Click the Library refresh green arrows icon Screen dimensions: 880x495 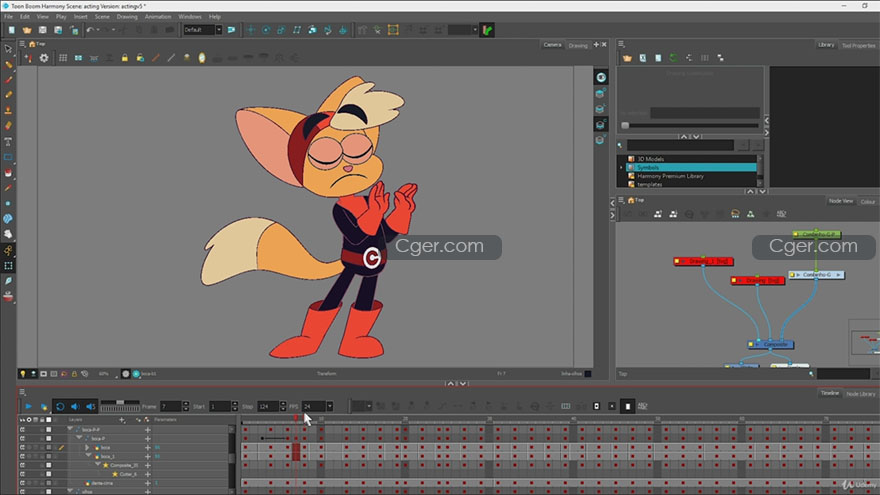tap(673, 58)
